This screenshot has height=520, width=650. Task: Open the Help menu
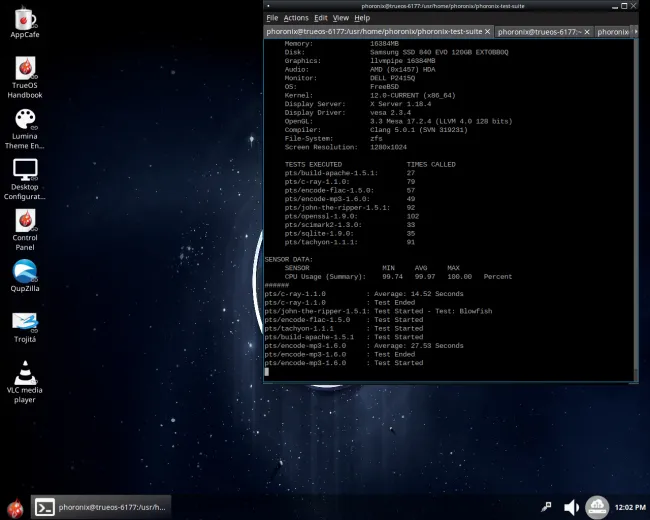pos(362,18)
